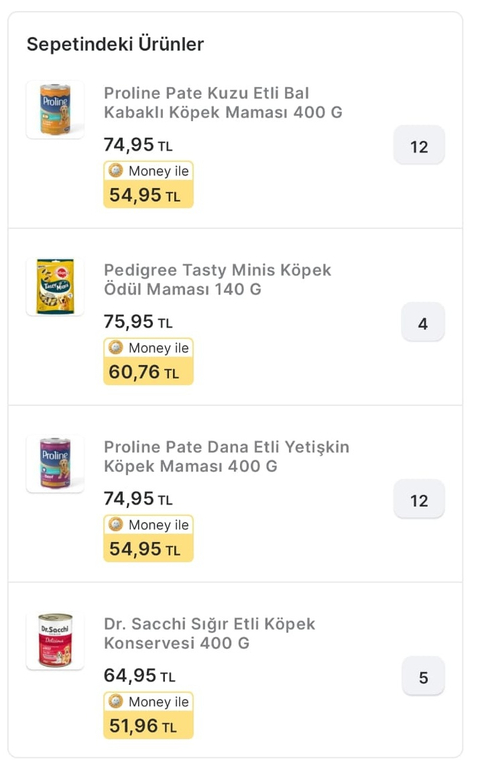Open the Dr. Sacchi can thumbnail
Viewport: 480px width, 766px height.
[x=55, y=640]
